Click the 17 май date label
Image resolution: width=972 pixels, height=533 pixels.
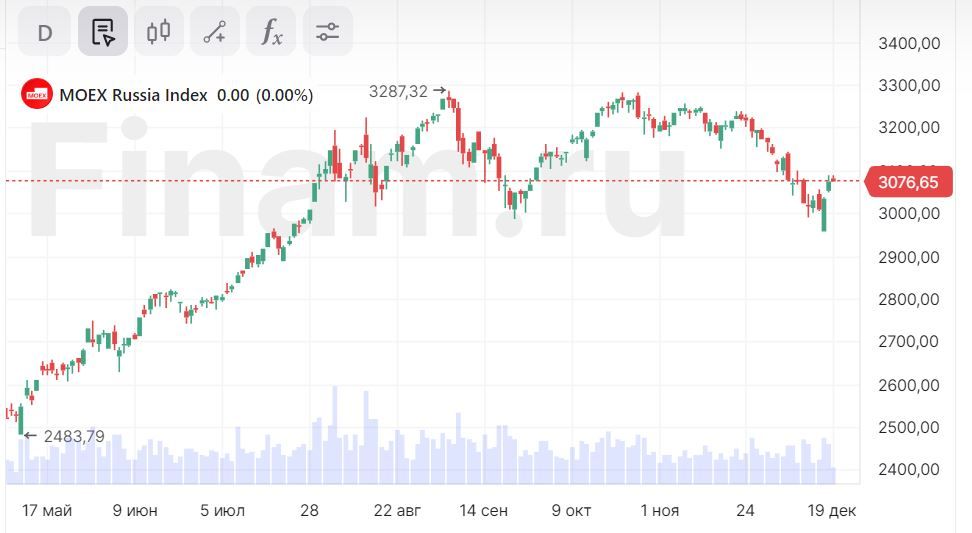tap(47, 511)
